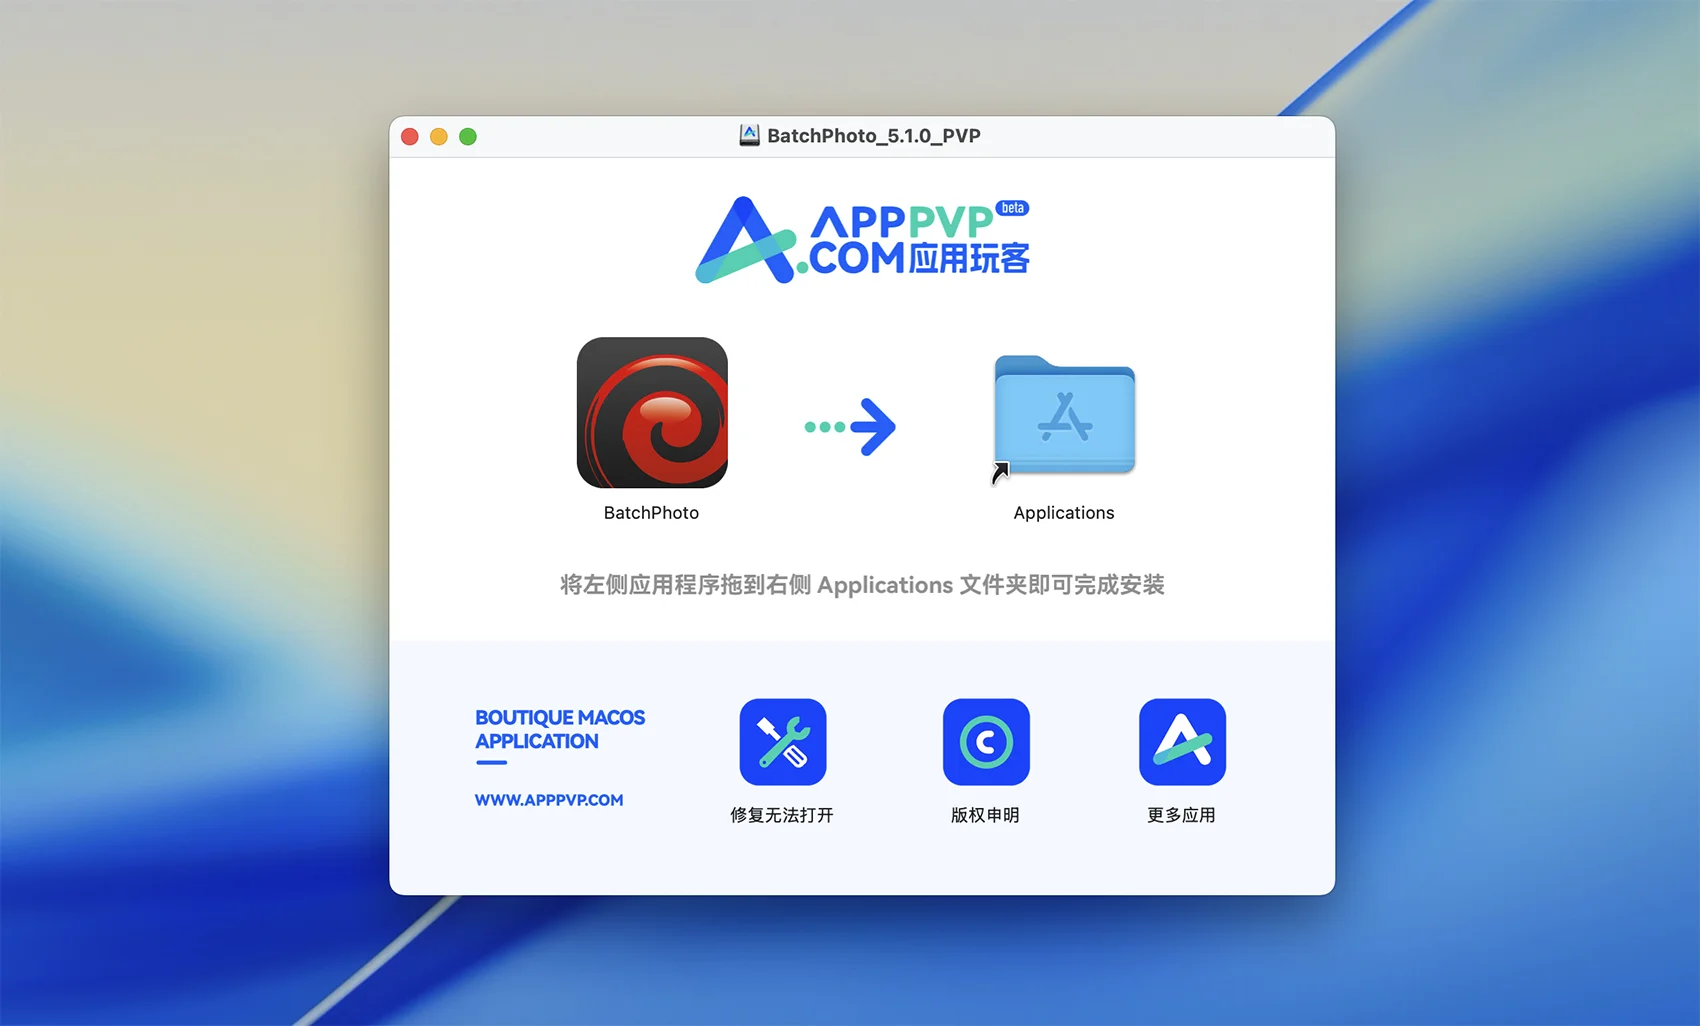Click the BatchPhoto_5.1.0_PVP window title
This screenshot has width=1700, height=1026.
click(x=873, y=136)
